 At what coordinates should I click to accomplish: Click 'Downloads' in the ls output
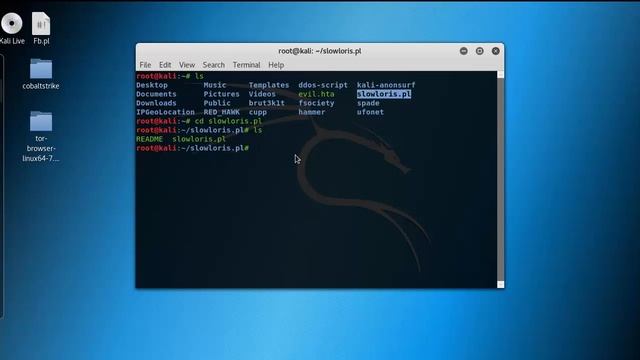tap(156, 103)
